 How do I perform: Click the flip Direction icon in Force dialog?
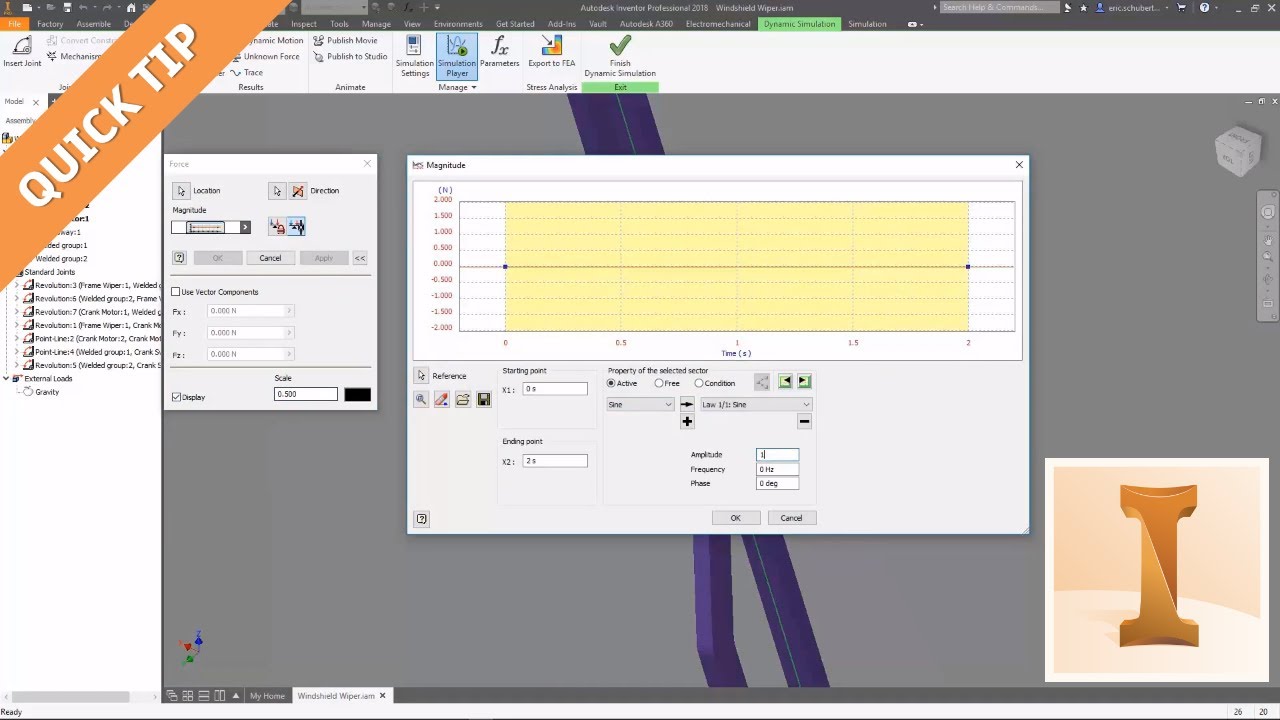click(x=297, y=190)
